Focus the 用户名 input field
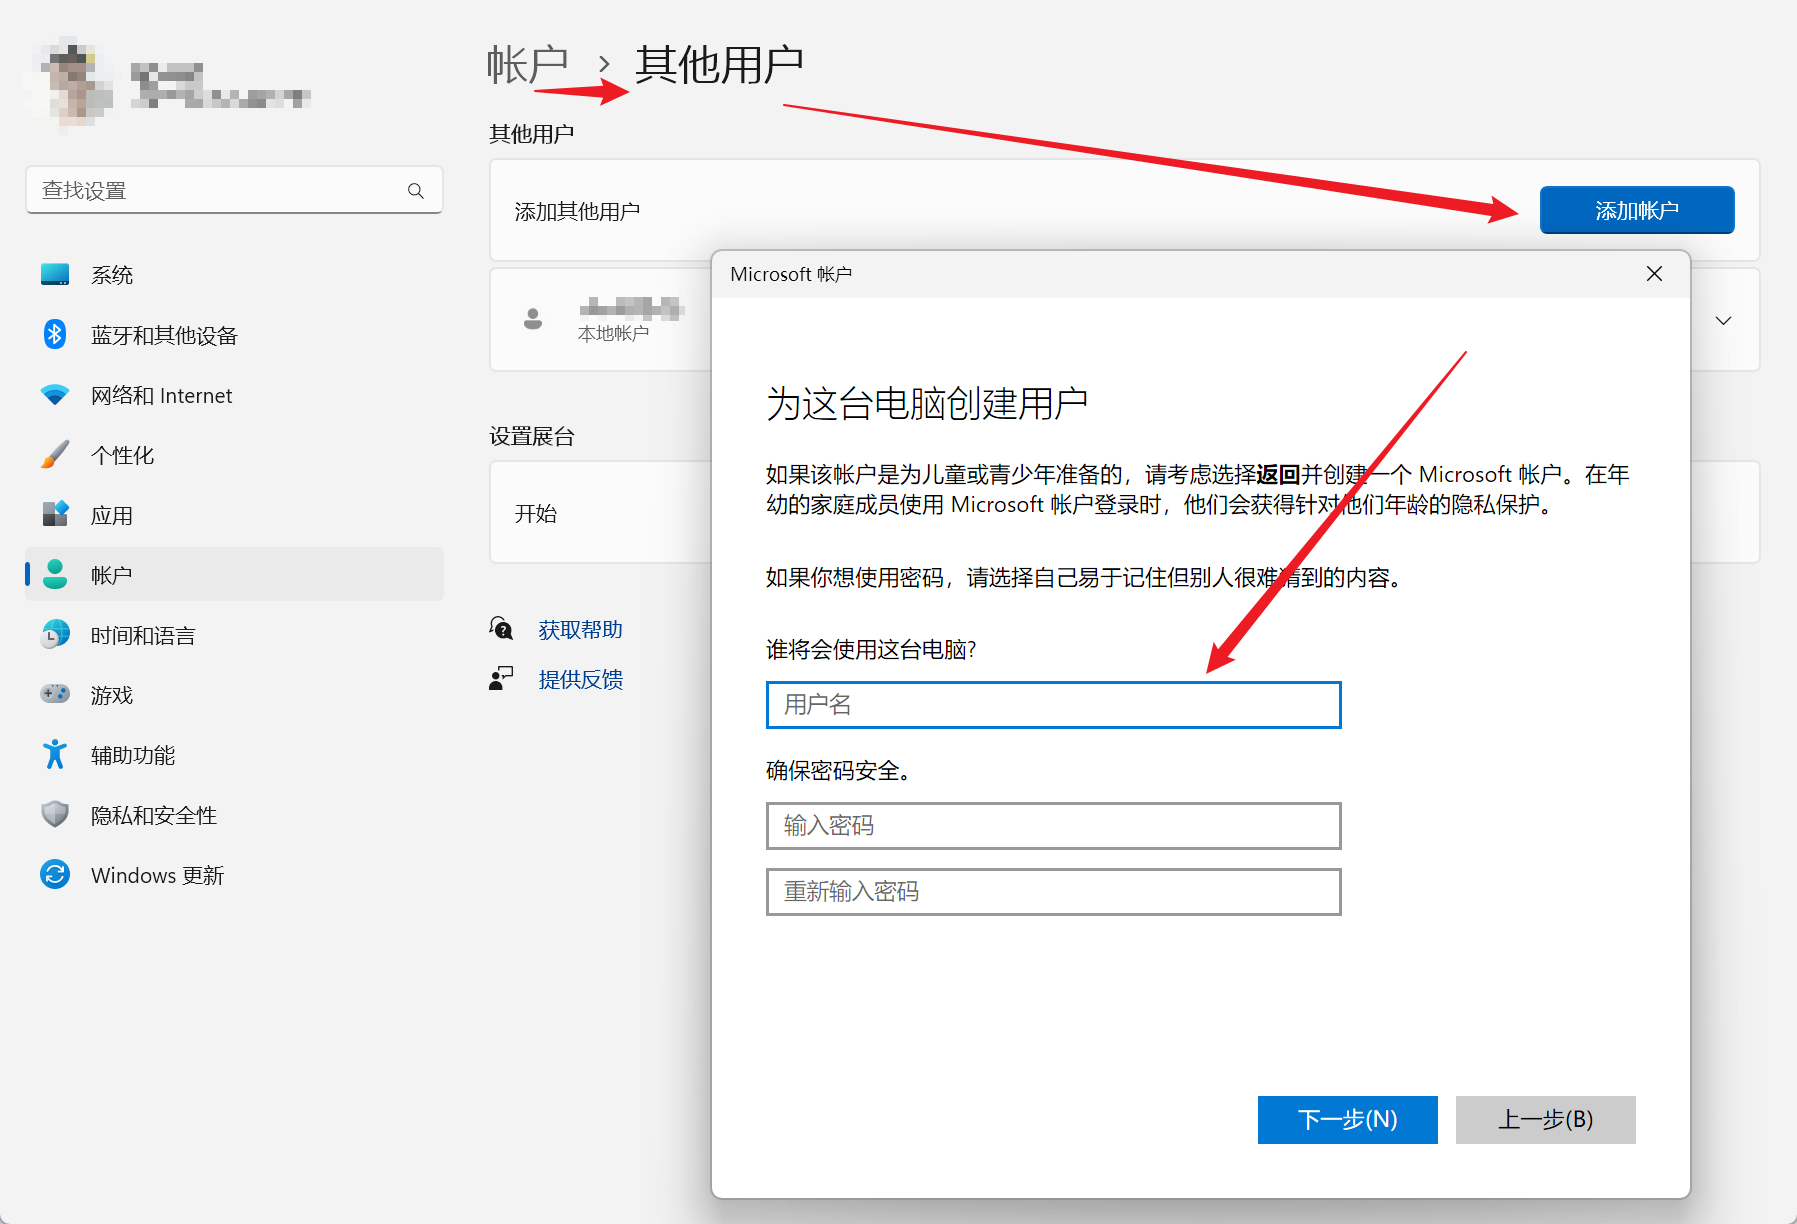Screen dimensions: 1797x1224 [x=1053, y=705]
